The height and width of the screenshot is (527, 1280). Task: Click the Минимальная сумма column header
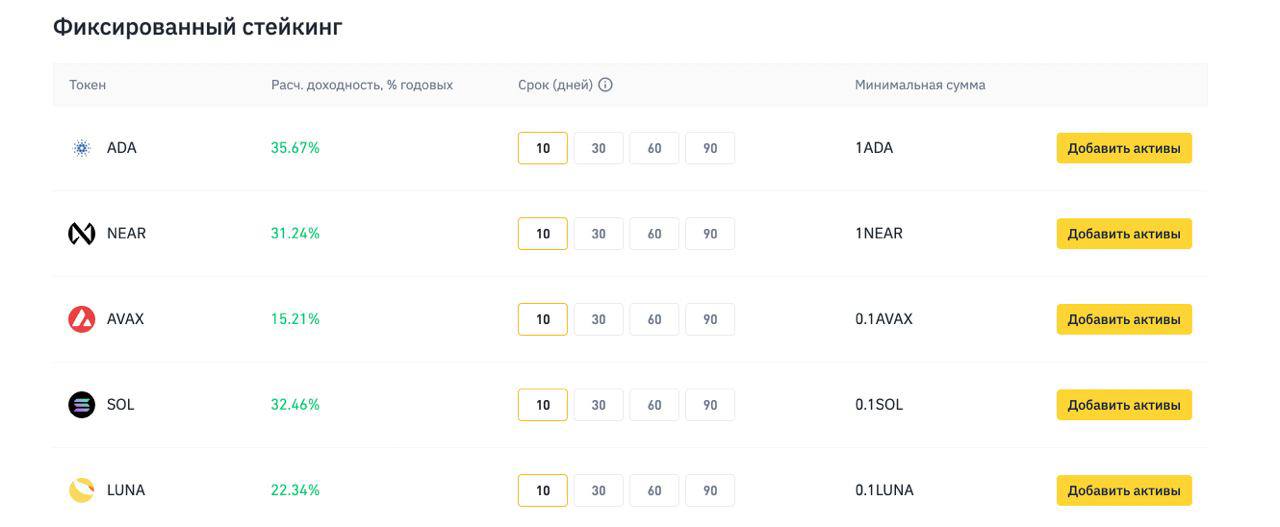point(919,85)
